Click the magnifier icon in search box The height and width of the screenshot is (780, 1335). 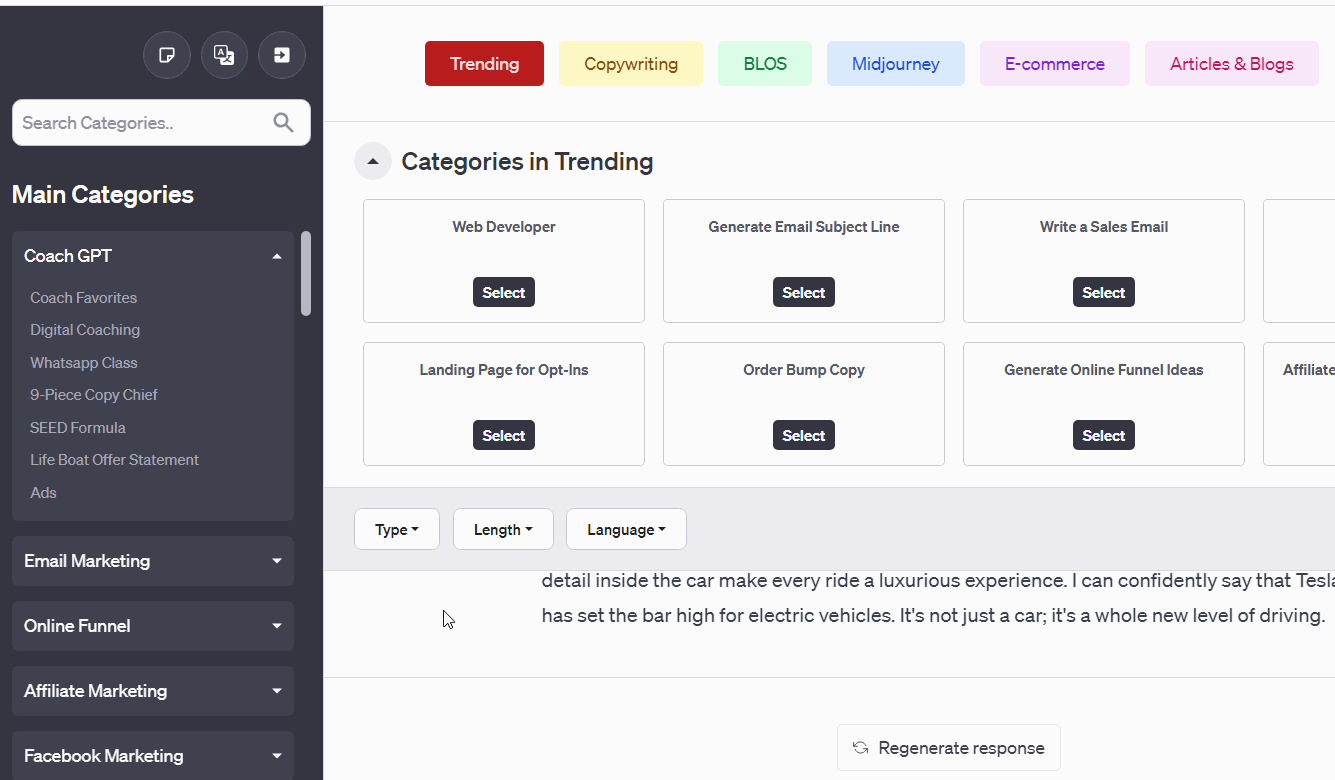pyautogui.click(x=284, y=123)
